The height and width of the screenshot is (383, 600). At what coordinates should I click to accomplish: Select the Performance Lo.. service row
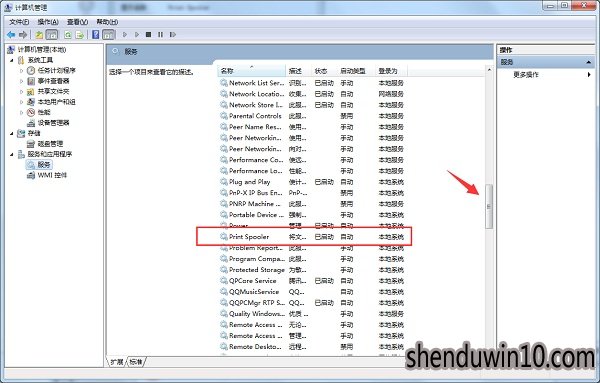click(x=312, y=171)
